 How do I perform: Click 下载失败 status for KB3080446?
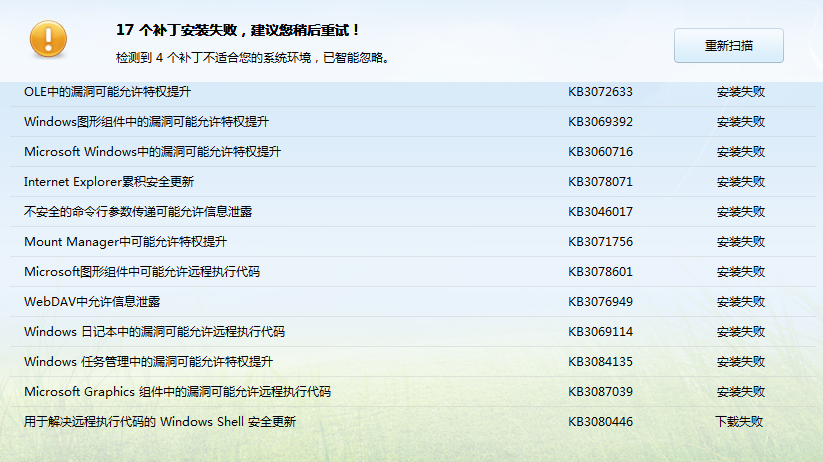point(739,421)
